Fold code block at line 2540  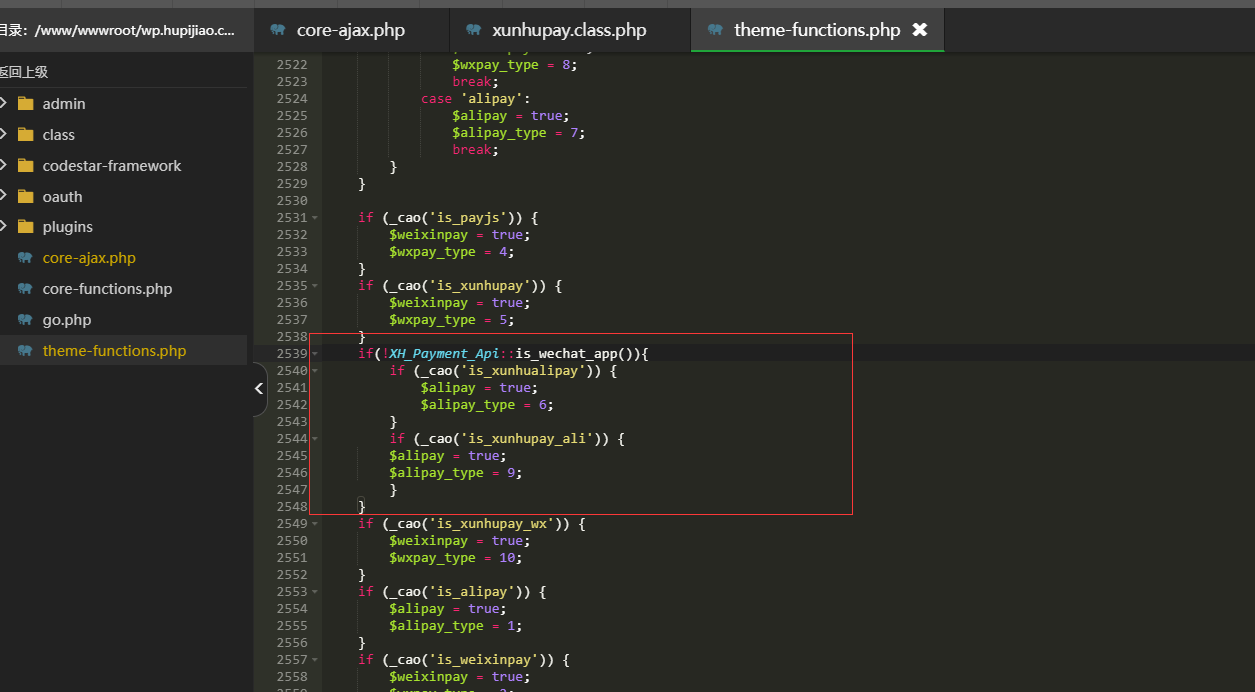click(315, 371)
